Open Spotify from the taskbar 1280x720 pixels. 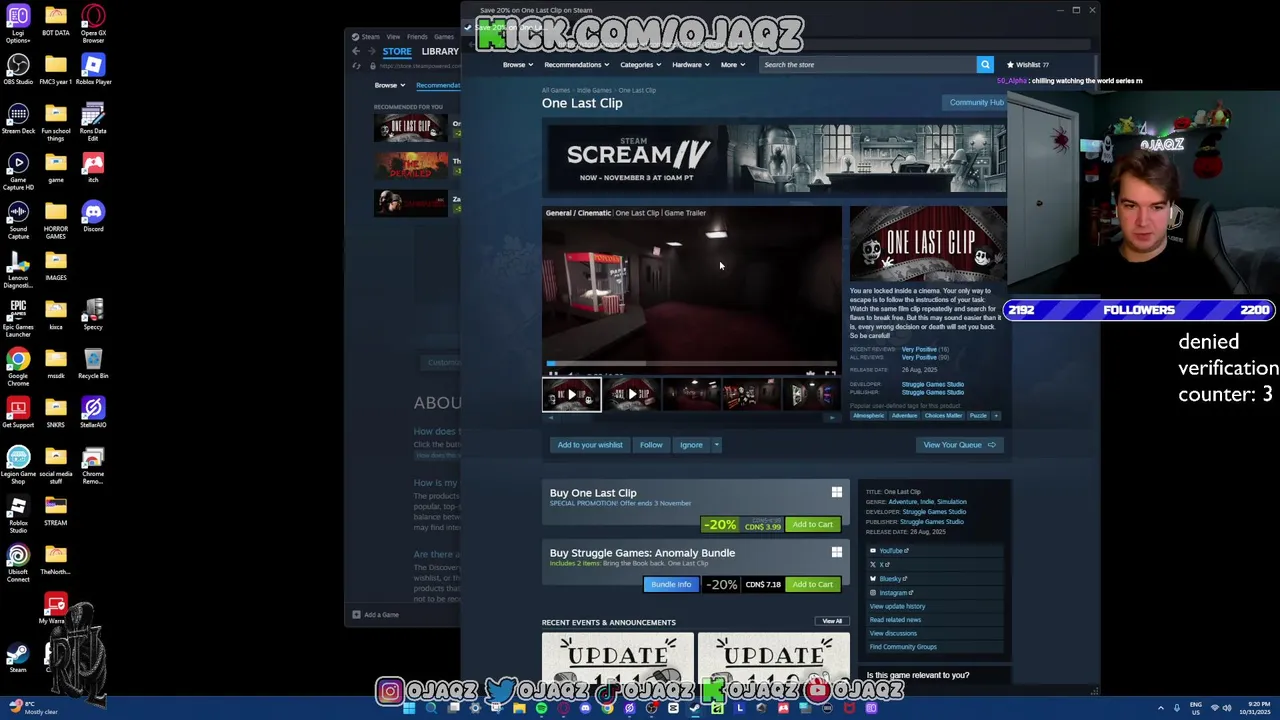tap(541, 709)
